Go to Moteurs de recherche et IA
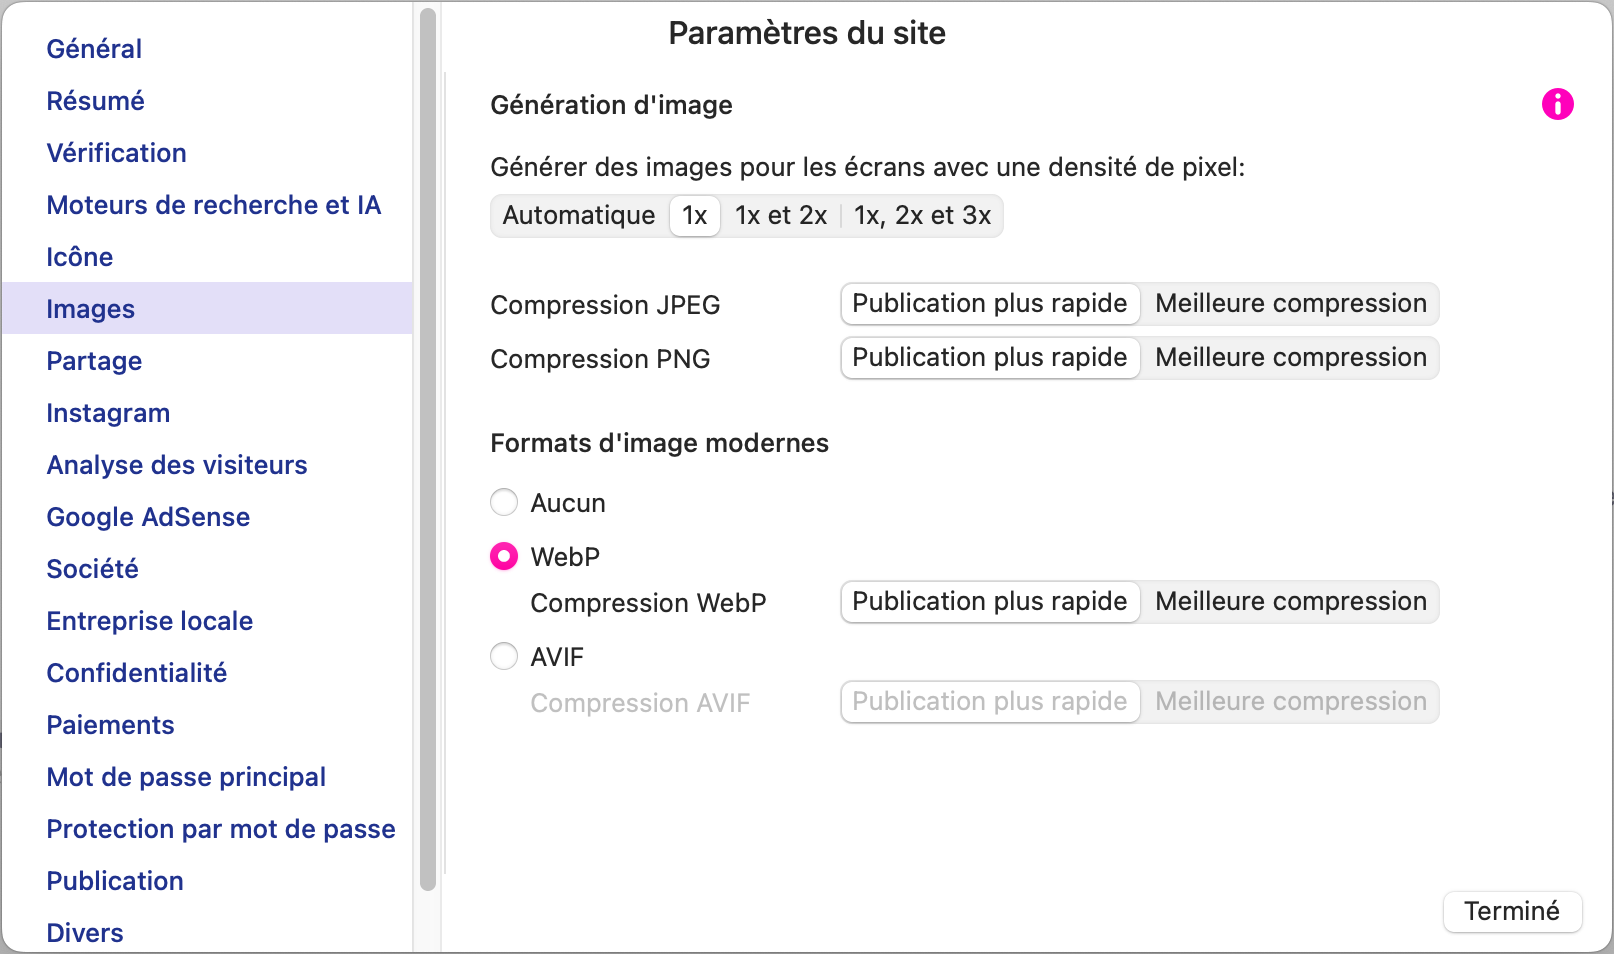This screenshot has width=1614, height=954. click(x=213, y=205)
